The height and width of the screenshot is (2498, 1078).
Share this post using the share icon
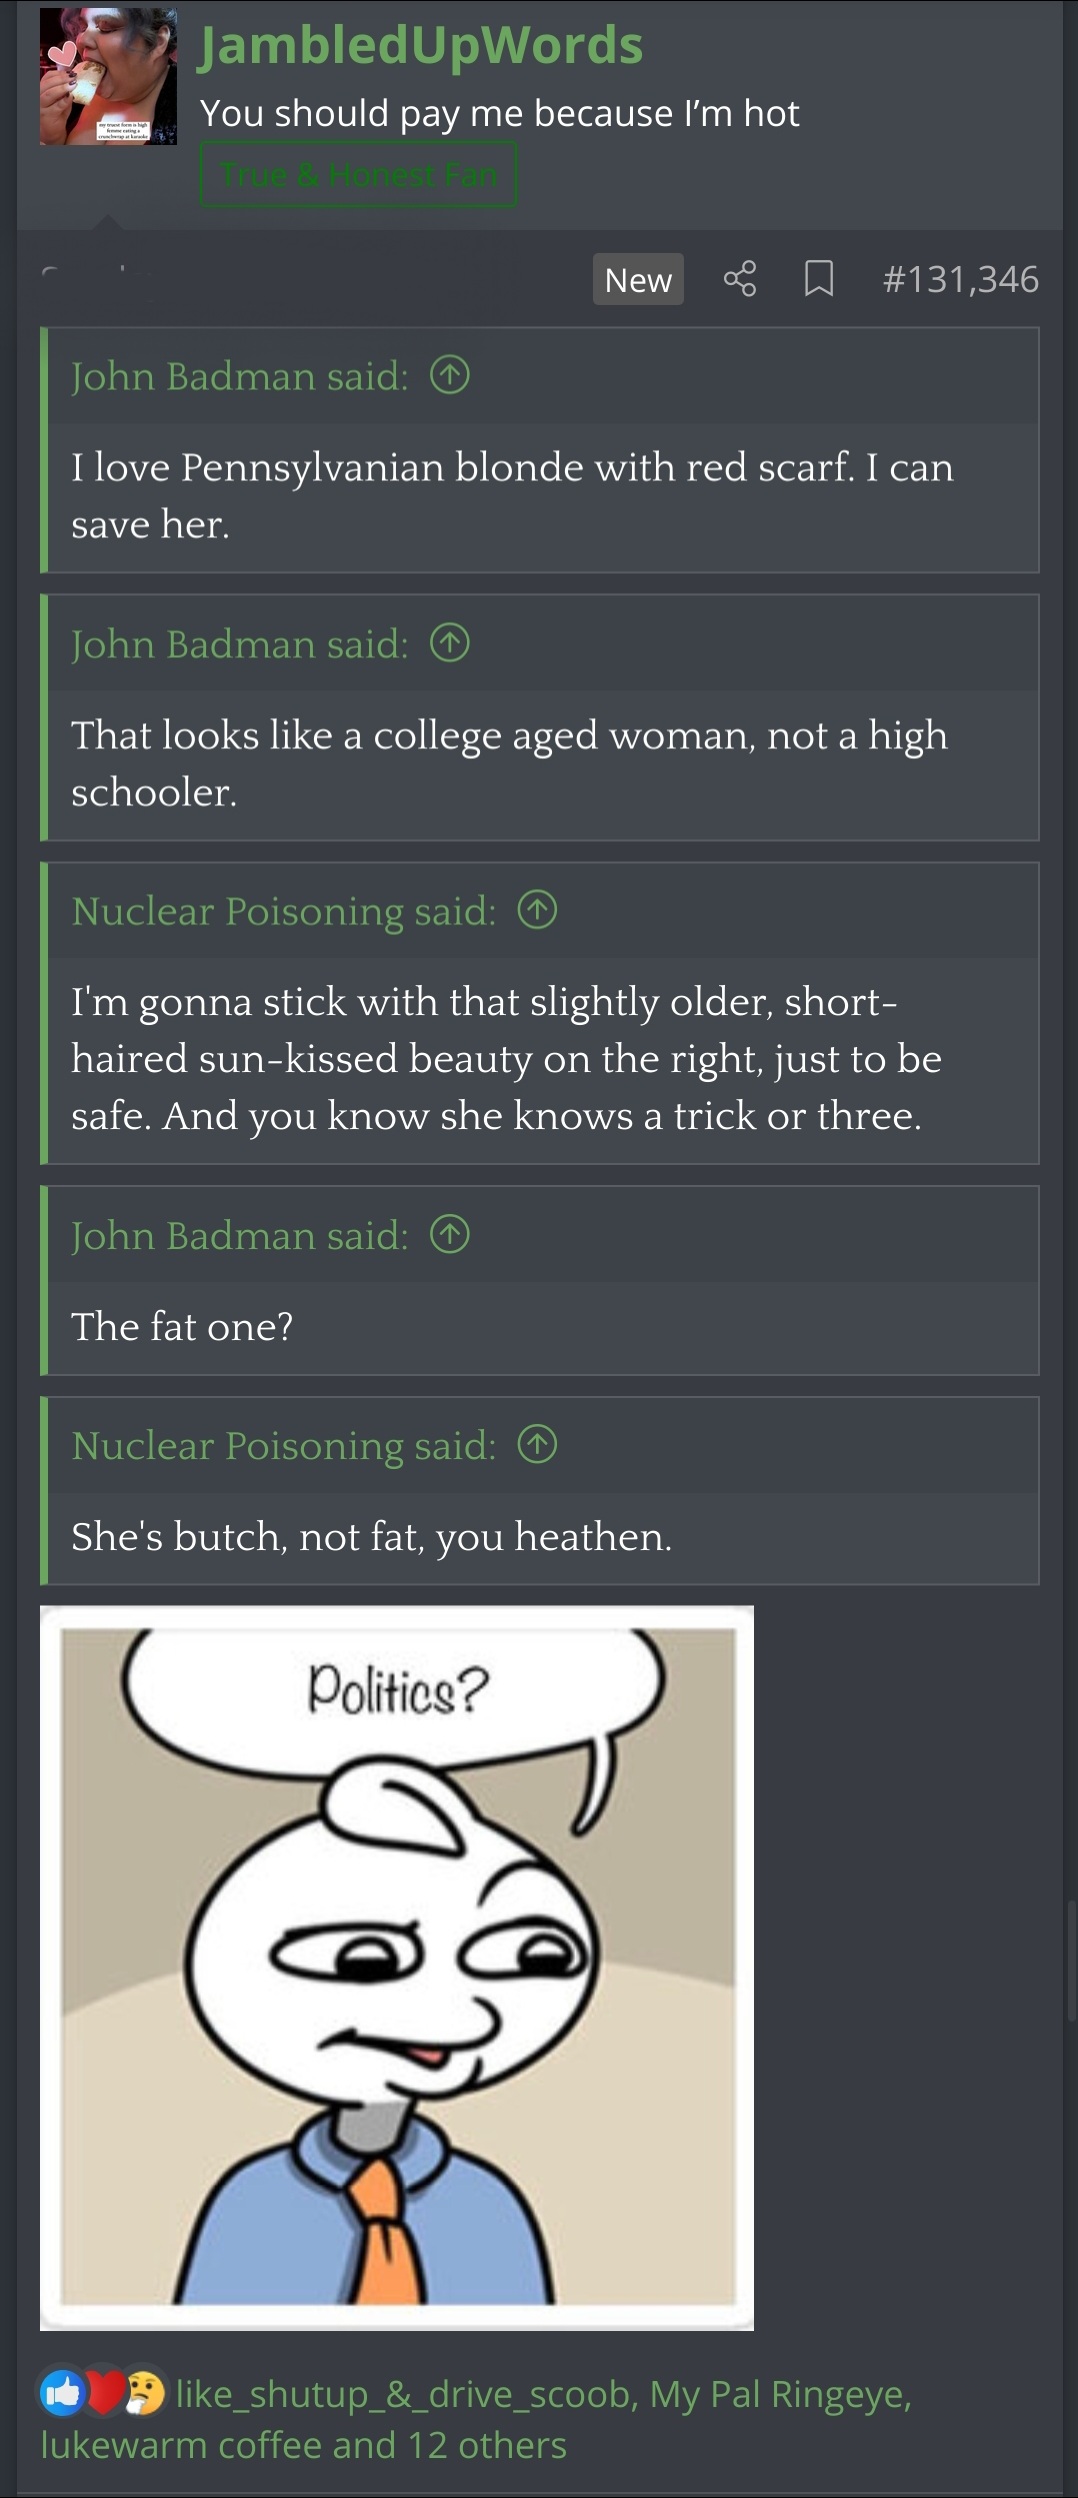pyautogui.click(x=740, y=279)
